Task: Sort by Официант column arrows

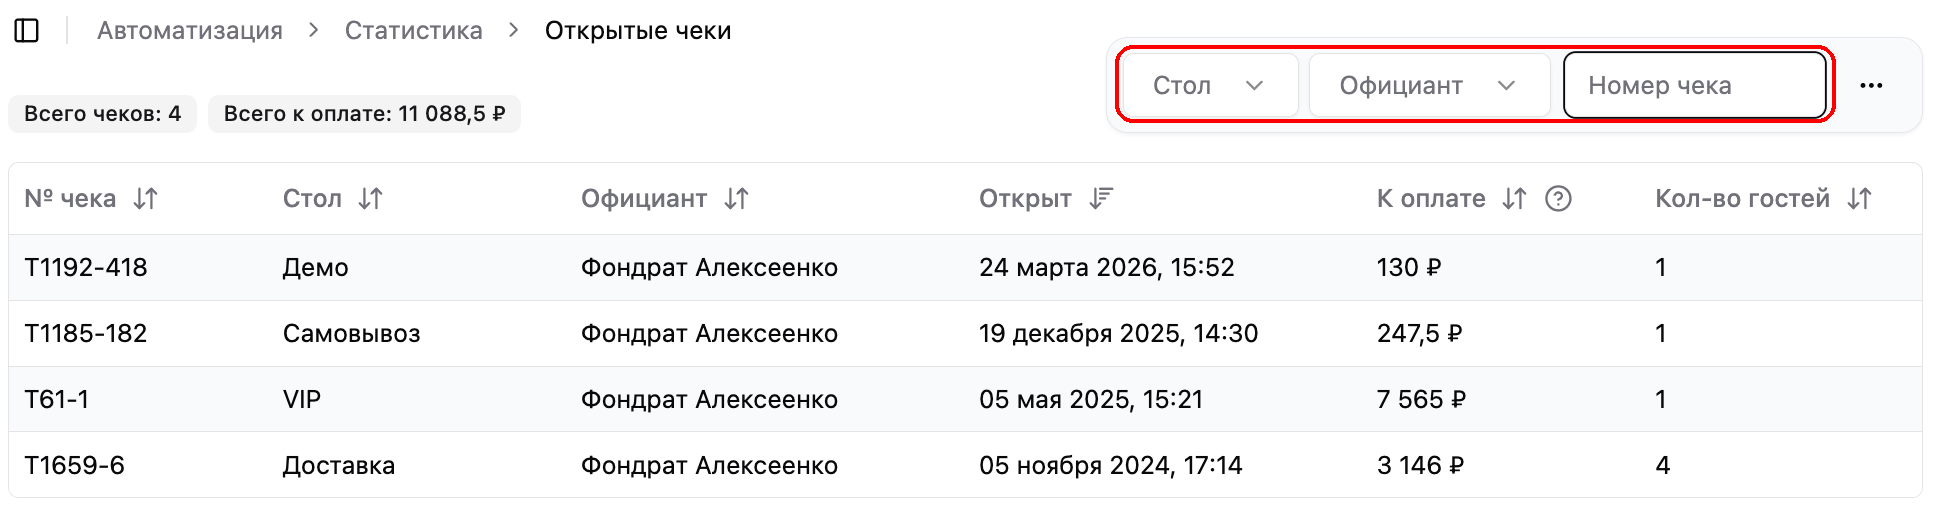Action: 737,199
